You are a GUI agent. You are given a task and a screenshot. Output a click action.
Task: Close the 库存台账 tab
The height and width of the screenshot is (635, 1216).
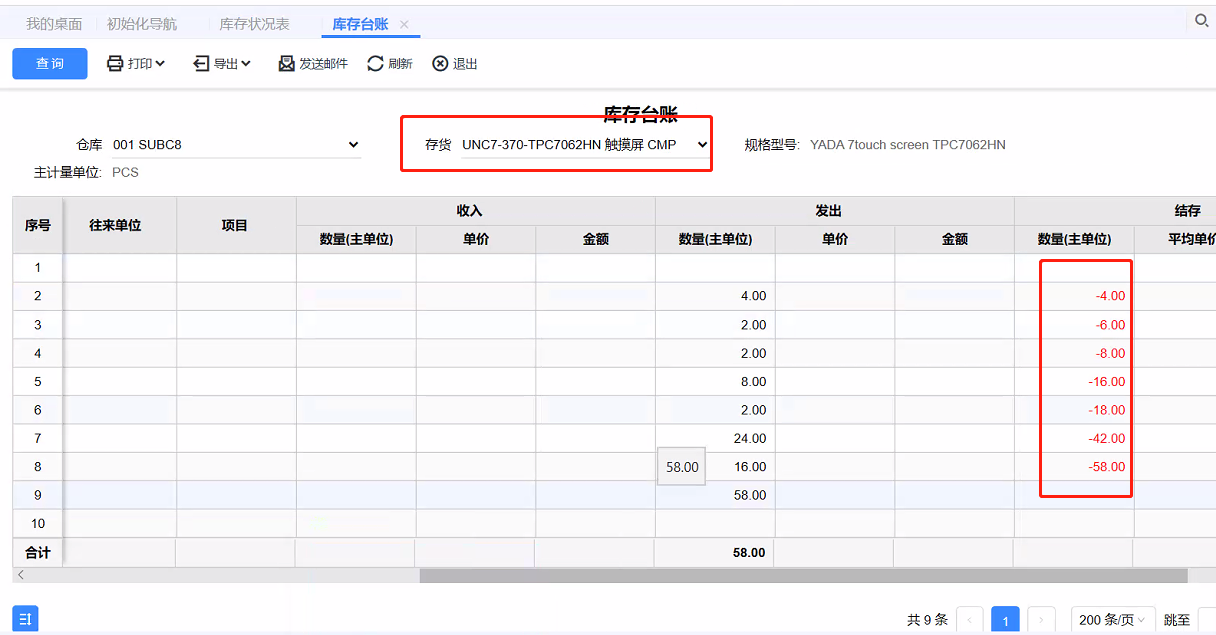click(x=404, y=24)
